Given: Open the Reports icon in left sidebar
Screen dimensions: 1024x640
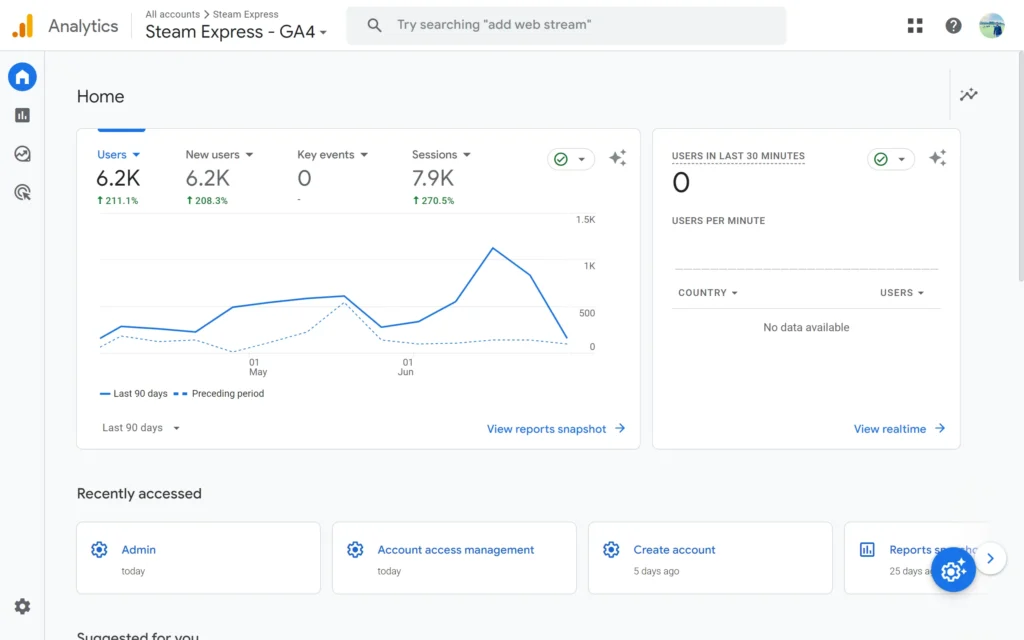Looking at the screenshot, I should 22,115.
